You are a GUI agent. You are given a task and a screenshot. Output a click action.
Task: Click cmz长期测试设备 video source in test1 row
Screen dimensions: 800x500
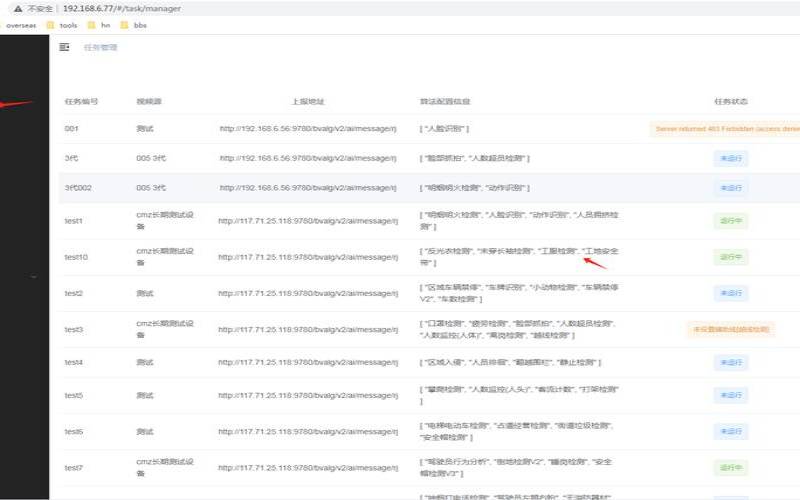point(165,220)
